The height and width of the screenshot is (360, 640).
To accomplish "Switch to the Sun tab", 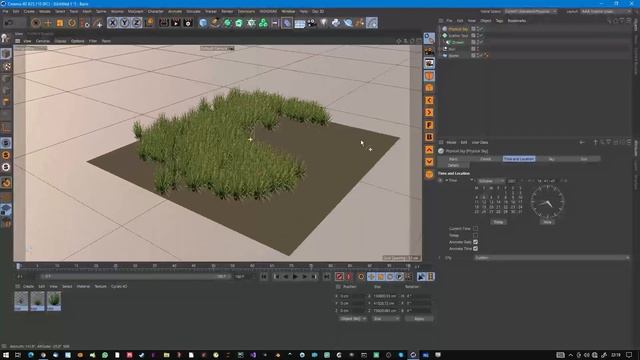I will tap(584, 159).
